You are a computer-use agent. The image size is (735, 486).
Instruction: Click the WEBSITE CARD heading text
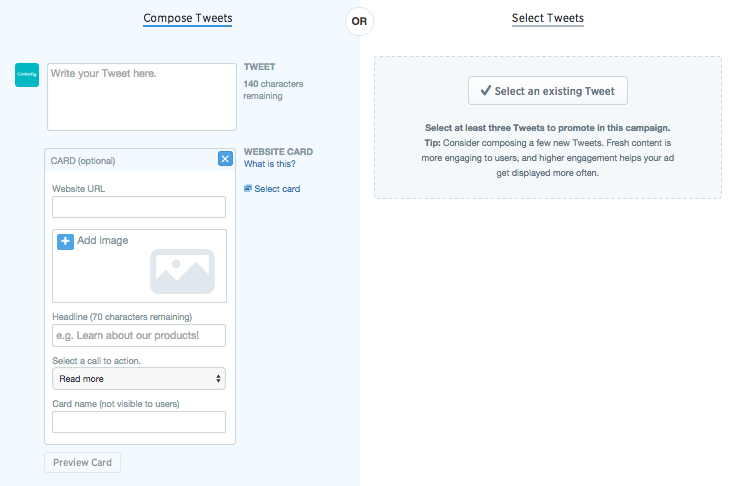coord(278,152)
